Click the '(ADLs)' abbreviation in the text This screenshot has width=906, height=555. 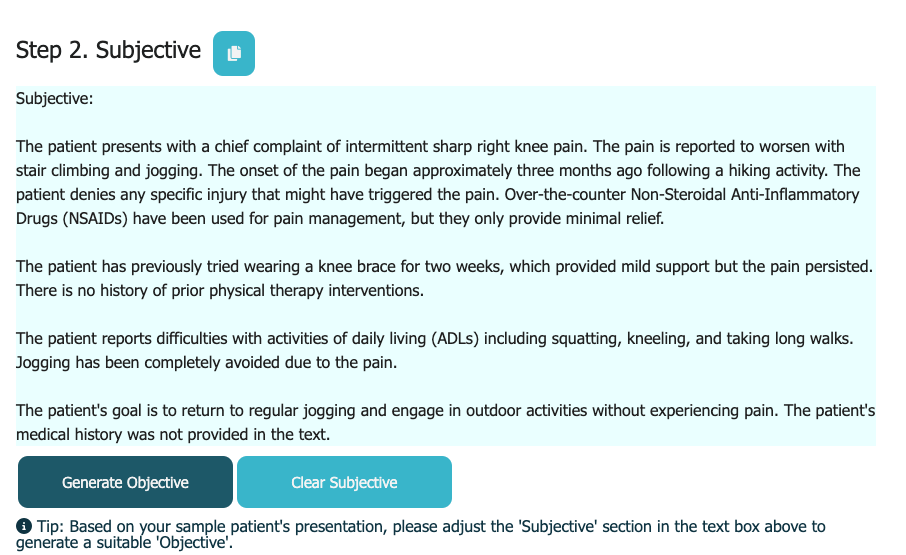[455, 338]
